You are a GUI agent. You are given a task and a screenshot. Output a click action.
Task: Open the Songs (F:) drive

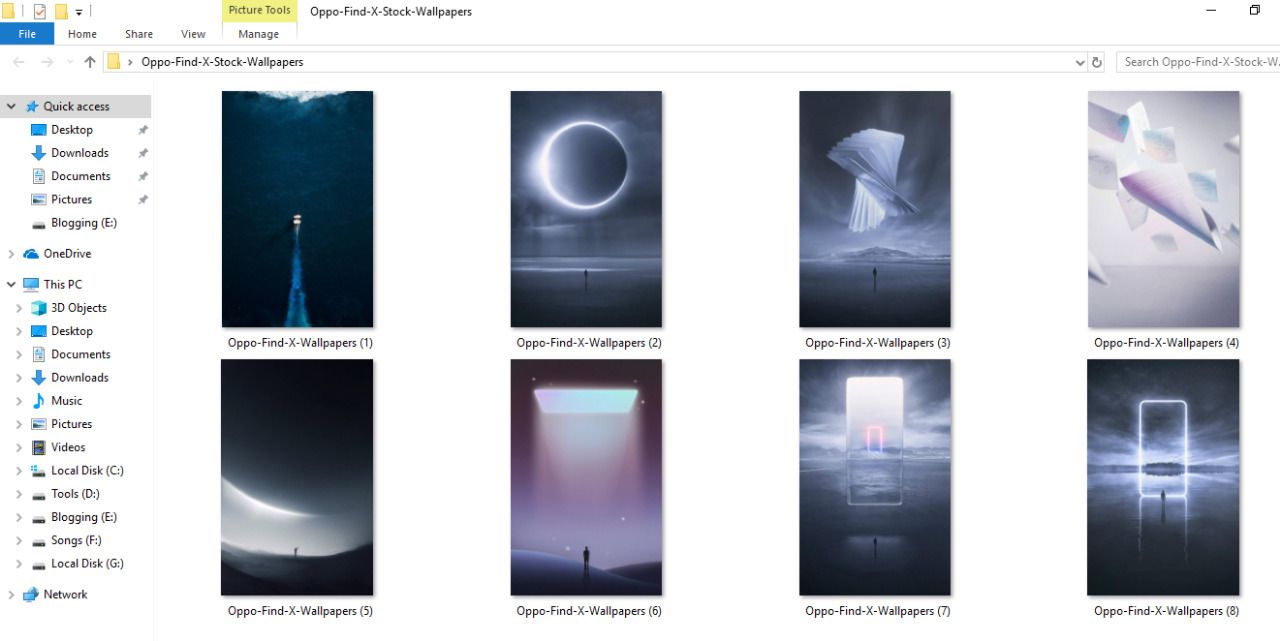click(x=74, y=540)
